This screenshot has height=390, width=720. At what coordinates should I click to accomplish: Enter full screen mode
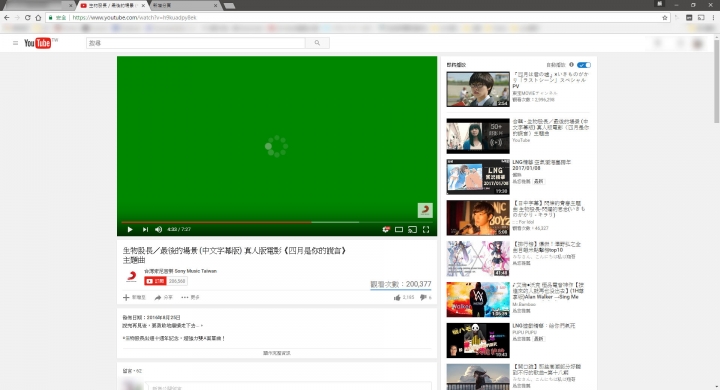[x=426, y=229]
